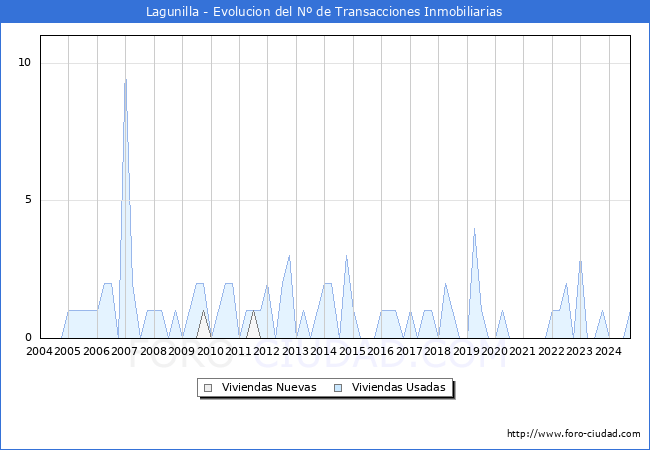The width and height of the screenshot is (650, 450).
Task: Click the 2006 x-axis label
Action: (x=96, y=351)
